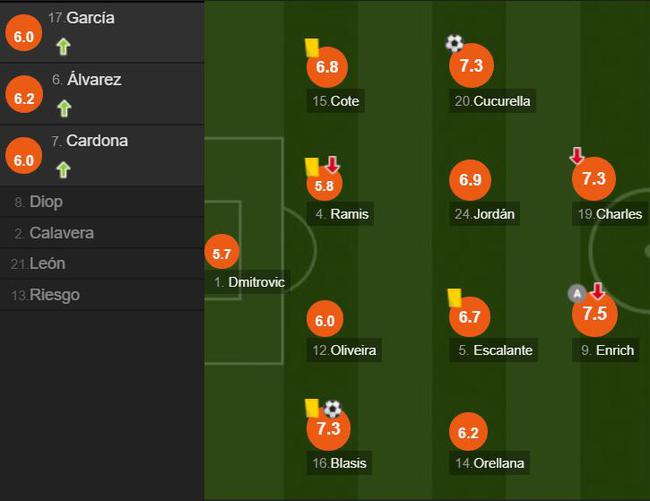This screenshot has height=501, width=650.
Task: Select the 6.9 rating for Jordán
Action: click(470, 180)
